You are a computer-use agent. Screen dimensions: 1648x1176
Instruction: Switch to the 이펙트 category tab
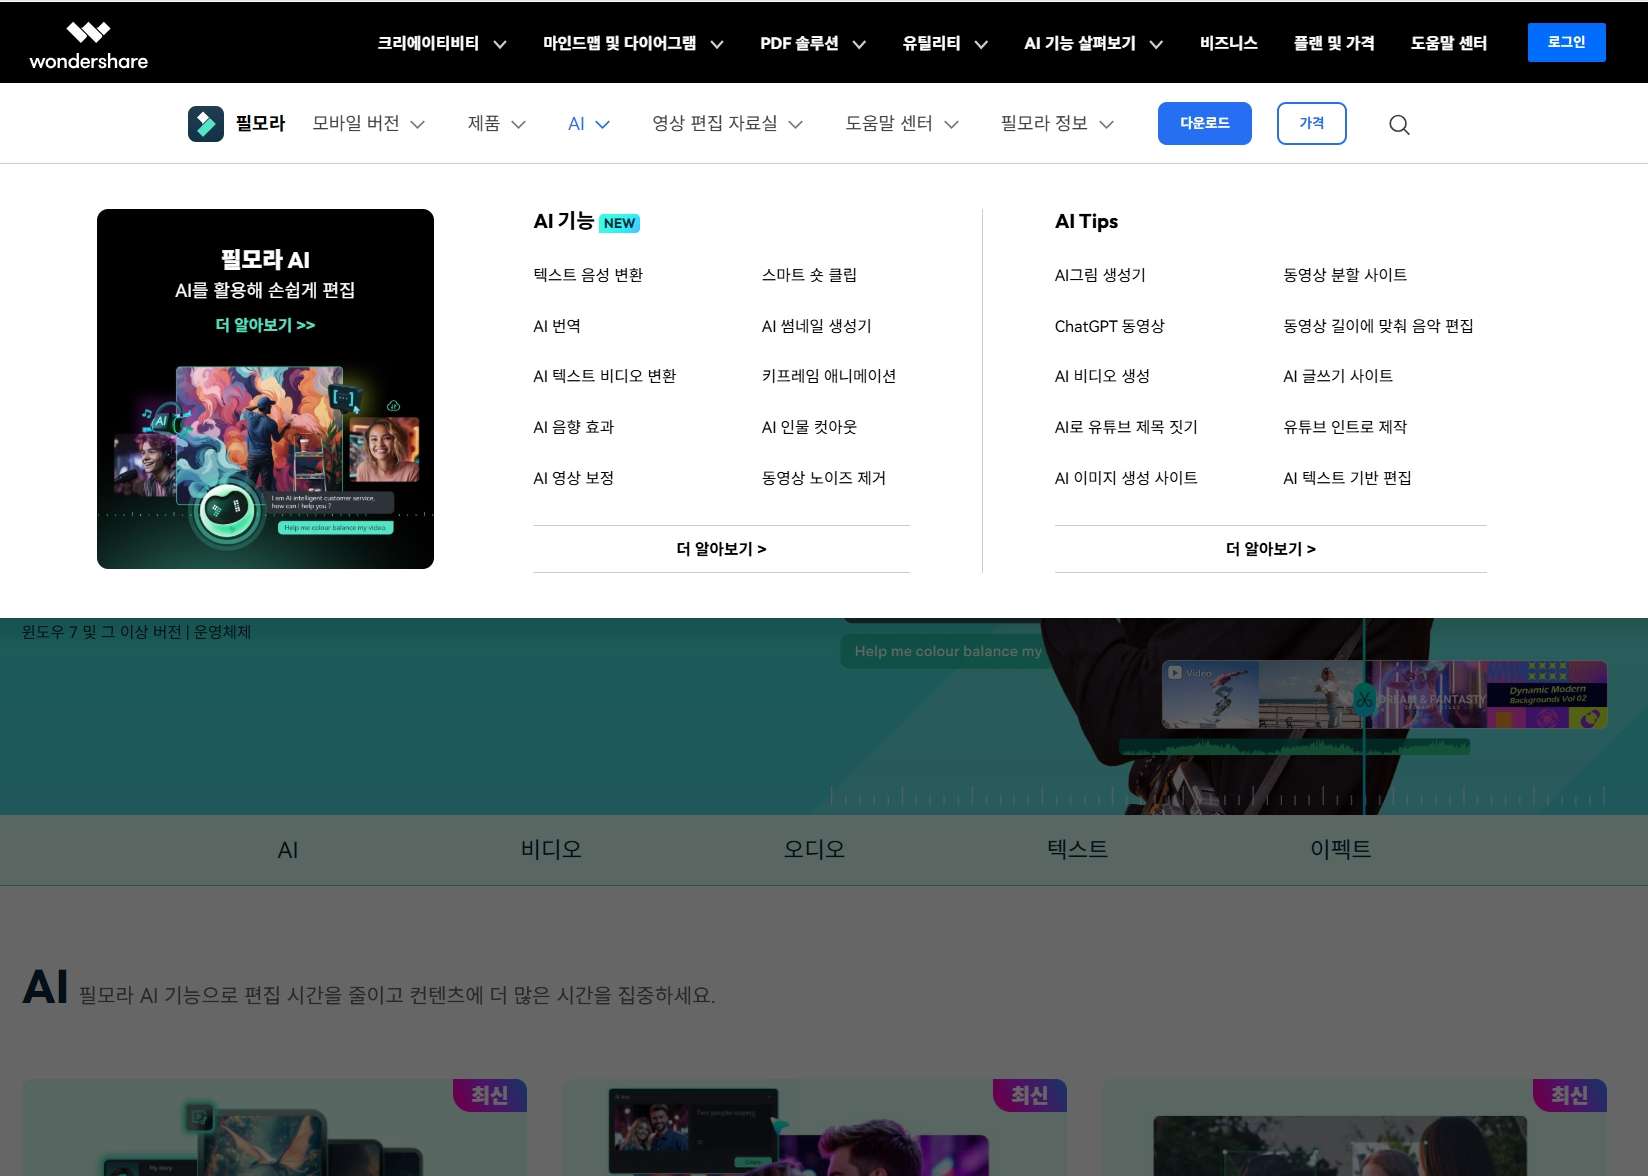1340,849
